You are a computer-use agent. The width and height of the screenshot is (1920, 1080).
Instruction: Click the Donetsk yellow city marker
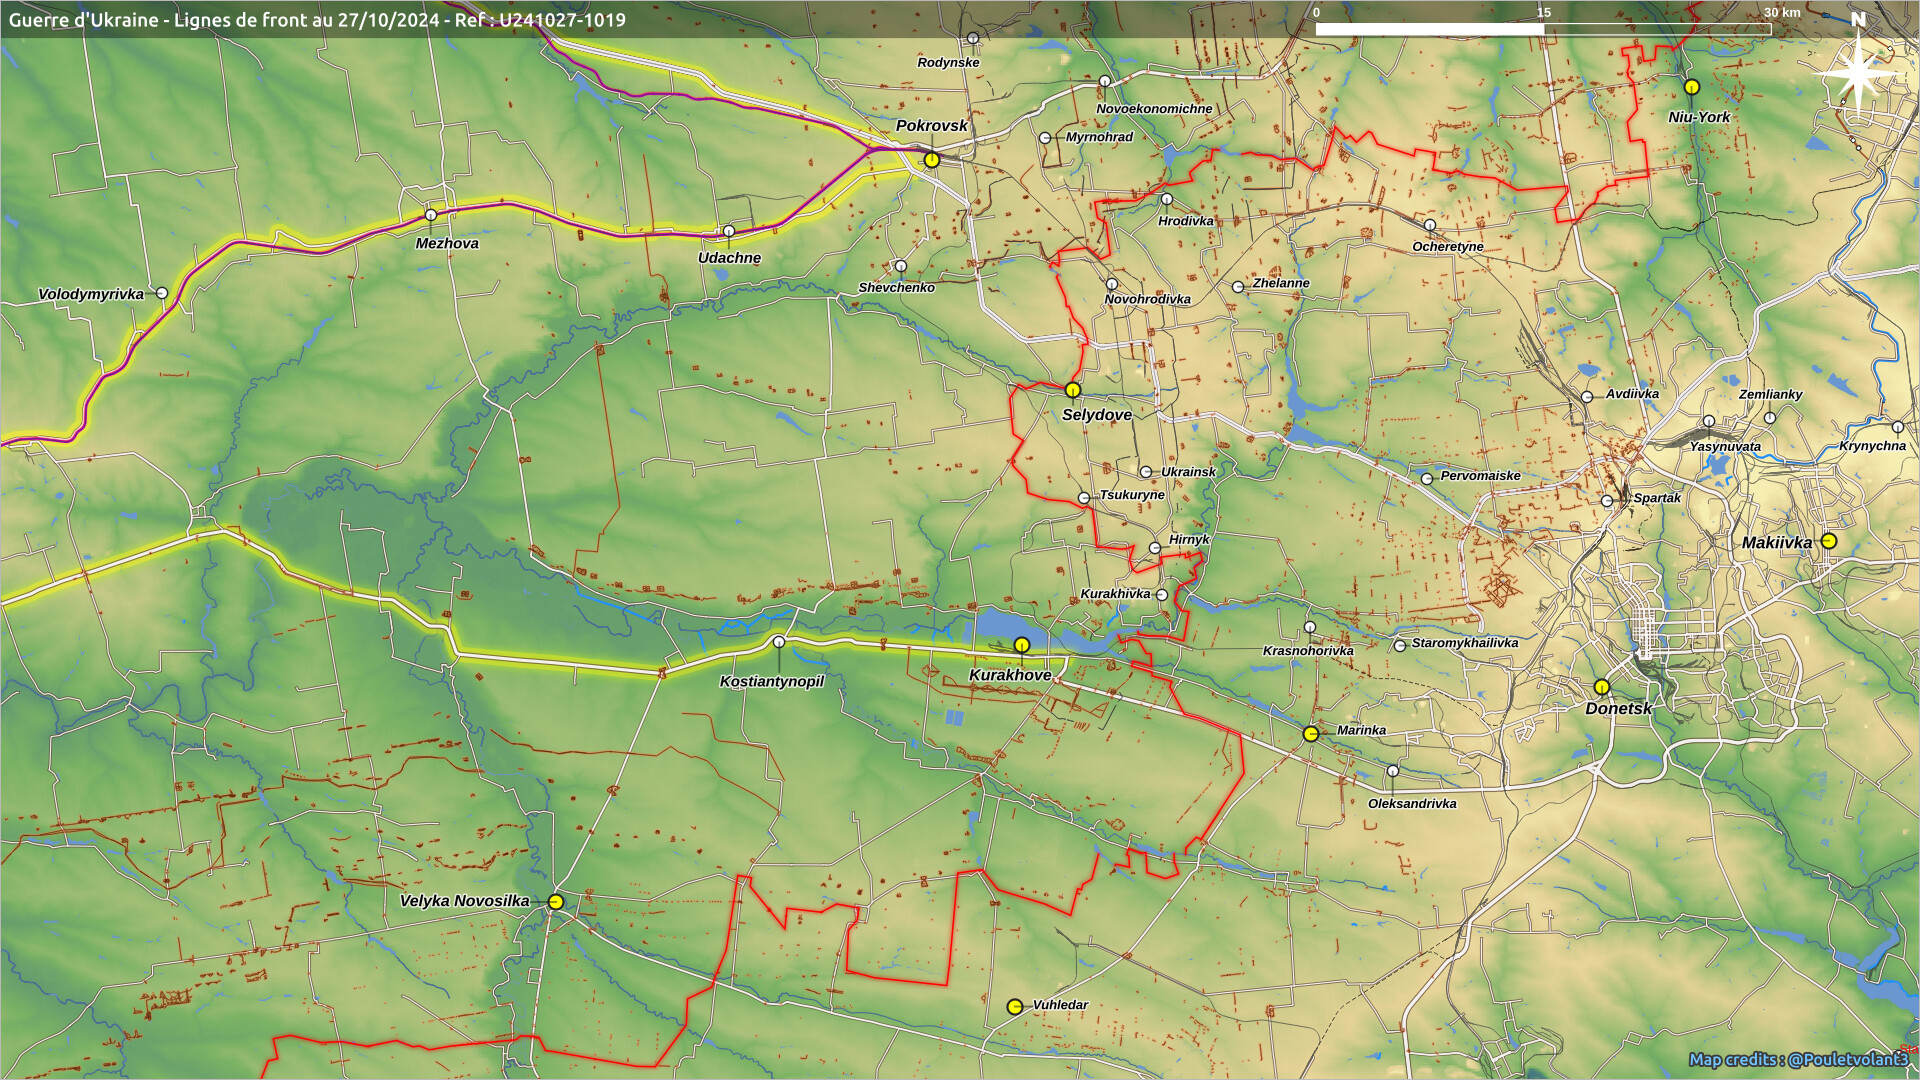pyautogui.click(x=1601, y=687)
